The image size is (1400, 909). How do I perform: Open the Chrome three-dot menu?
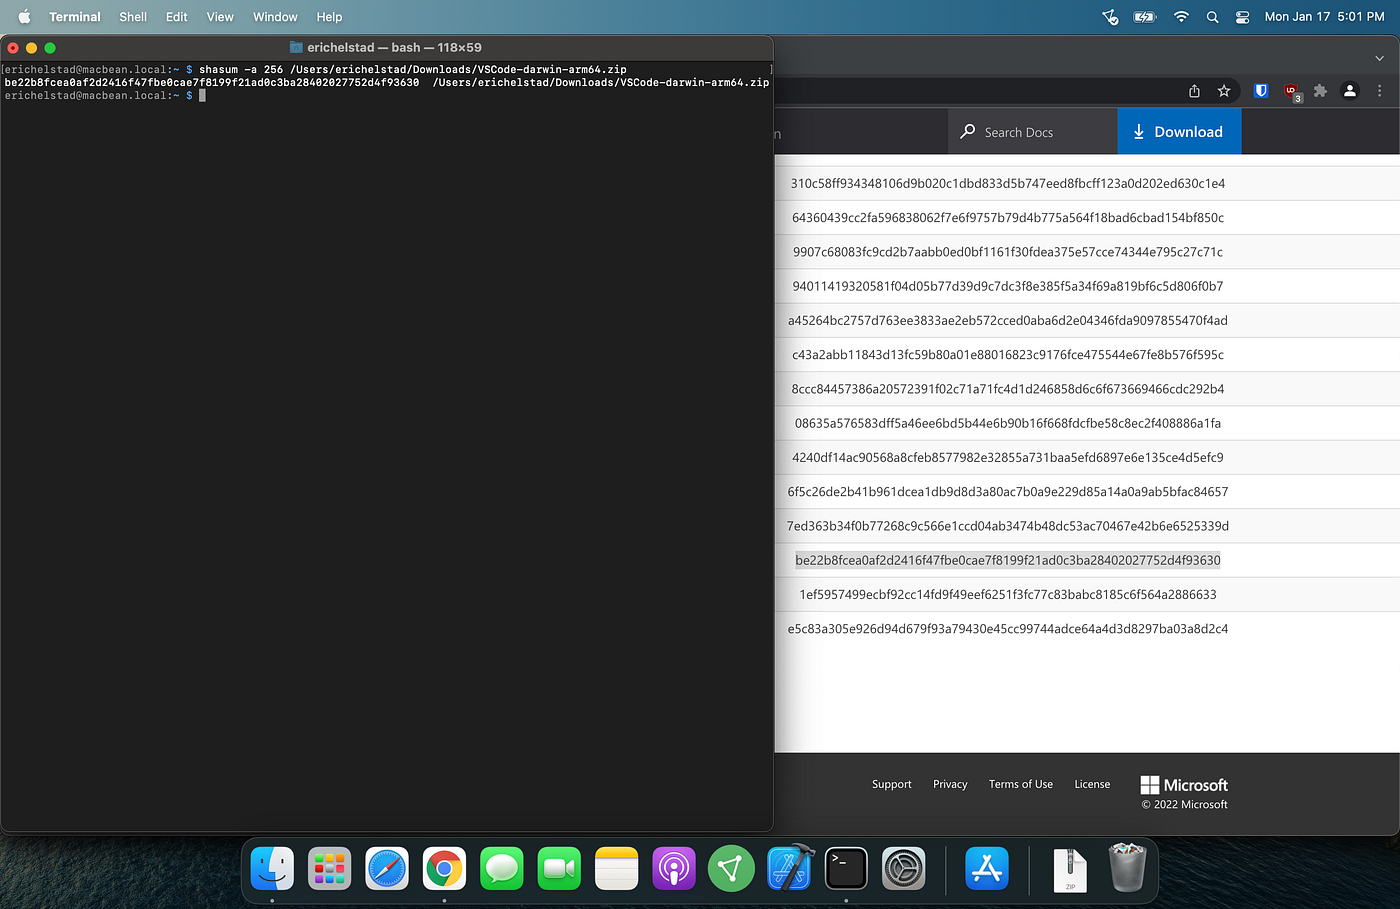click(1379, 90)
